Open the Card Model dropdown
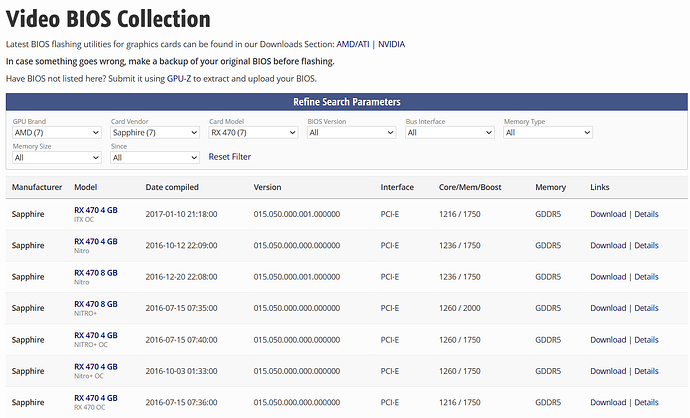Screen dimensions: 690x418 (252, 132)
